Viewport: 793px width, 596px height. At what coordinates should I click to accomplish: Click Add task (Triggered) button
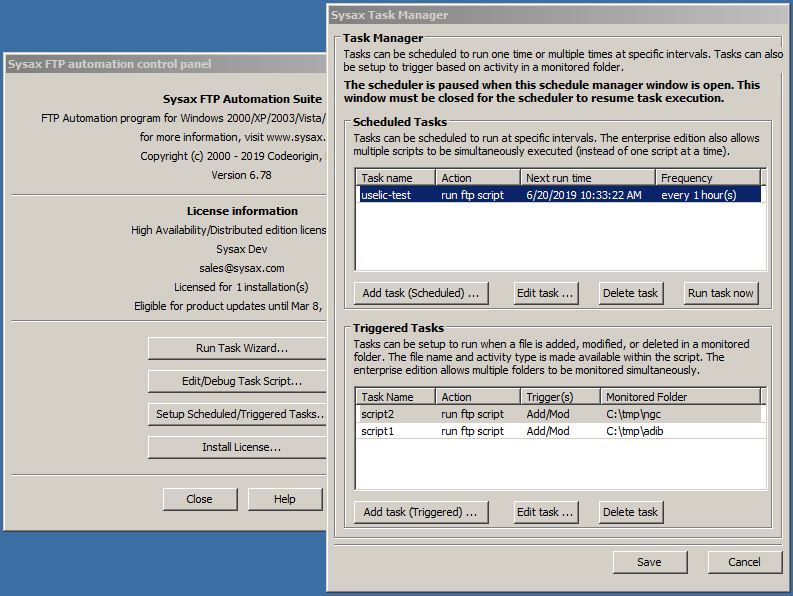pyautogui.click(x=421, y=512)
